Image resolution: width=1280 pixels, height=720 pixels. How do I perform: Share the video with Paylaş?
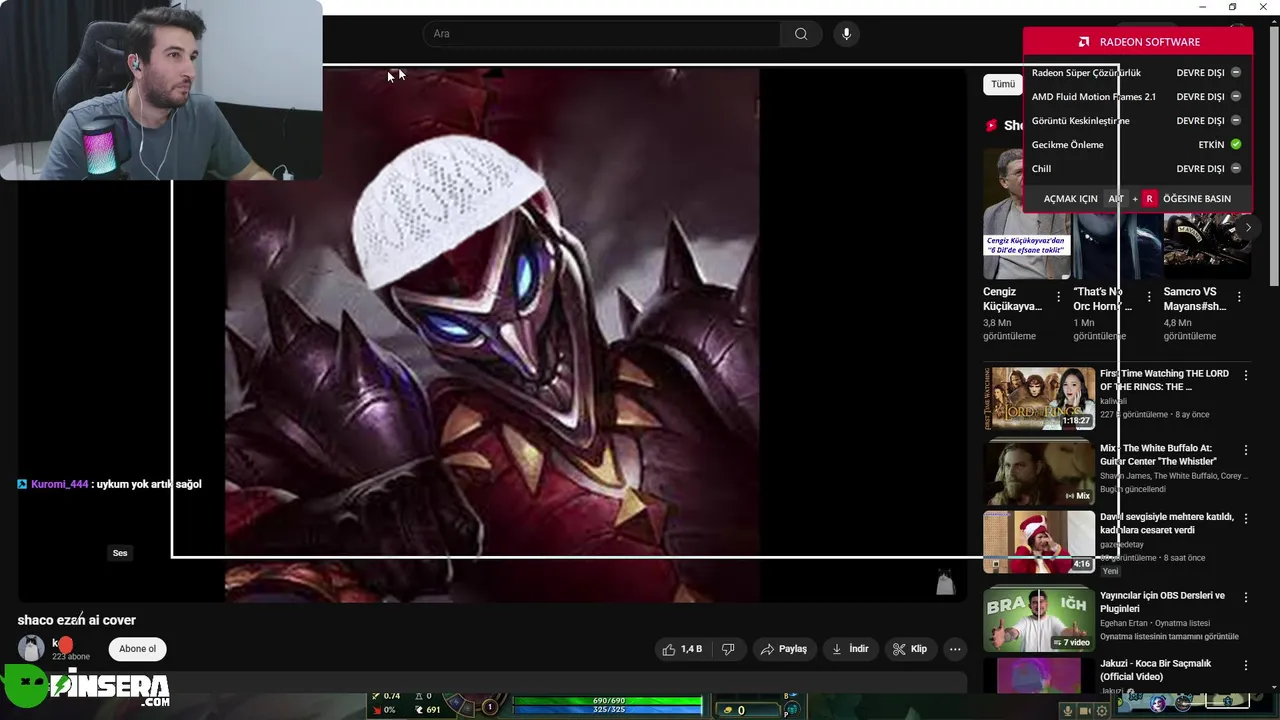coord(784,649)
